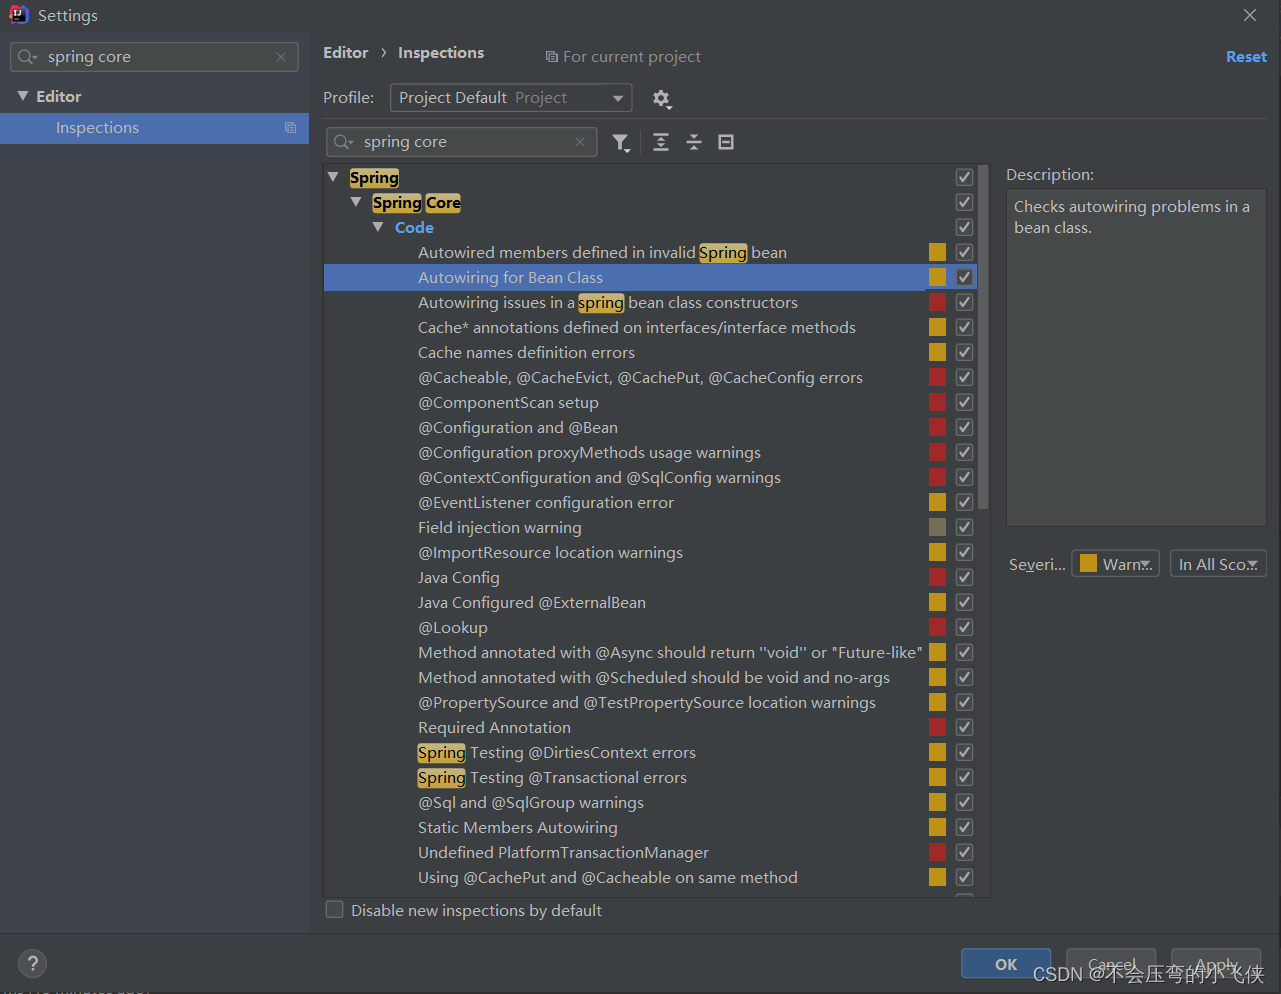Close the Settings dialog window
1281x994 pixels.
[1250, 15]
